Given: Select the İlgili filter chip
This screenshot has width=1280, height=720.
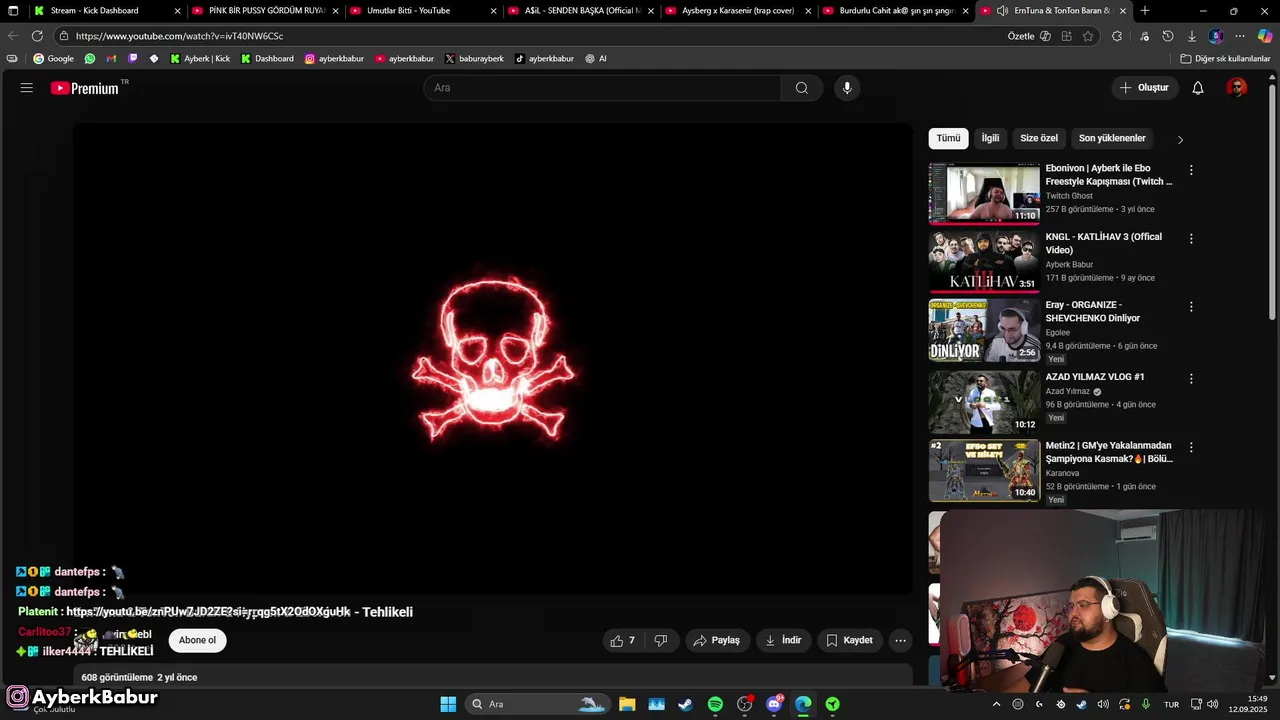Looking at the screenshot, I should point(990,138).
